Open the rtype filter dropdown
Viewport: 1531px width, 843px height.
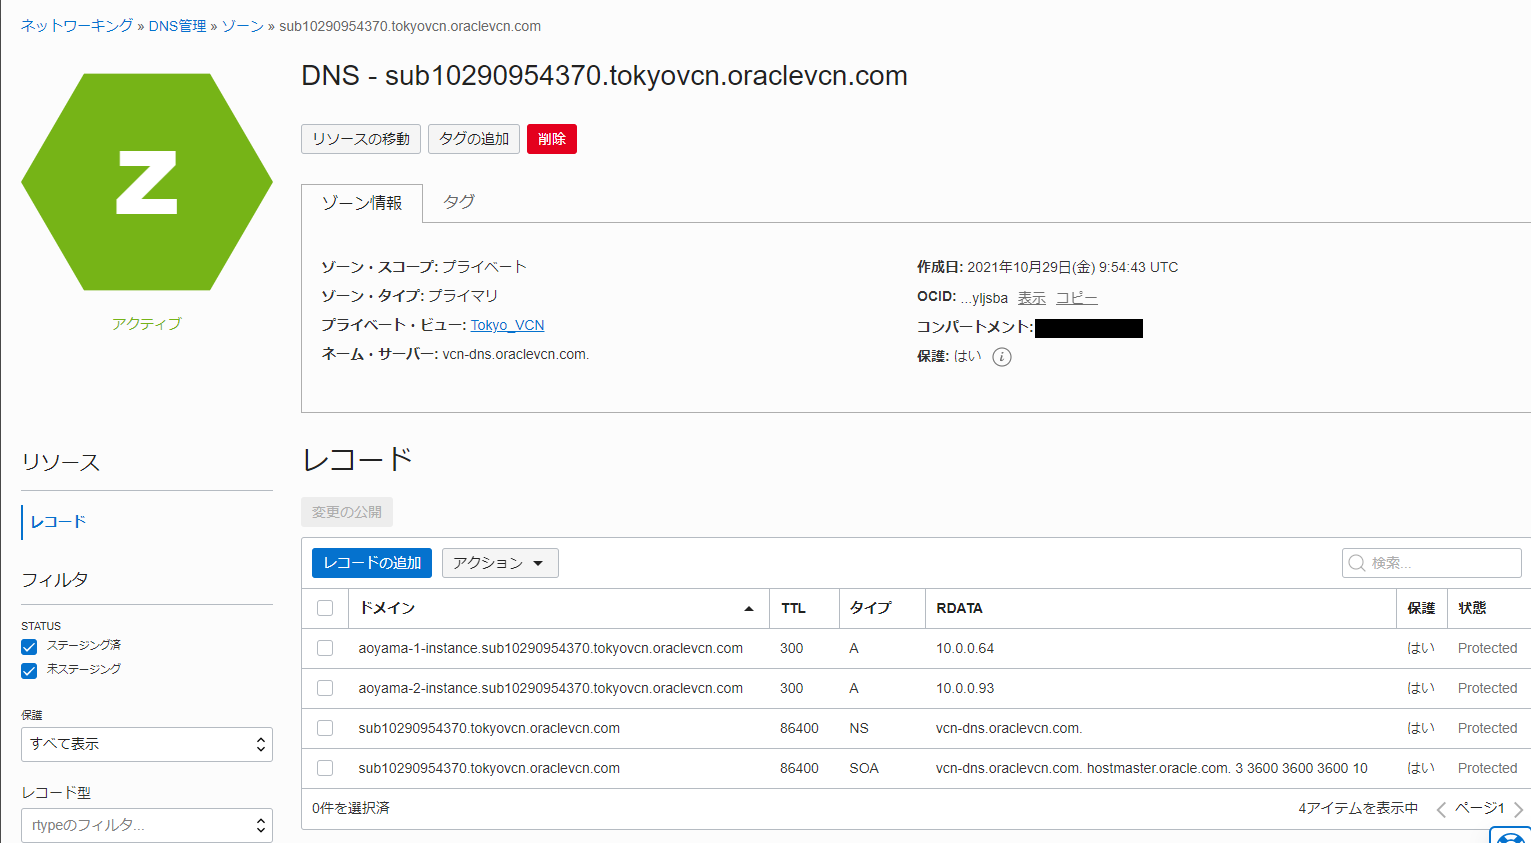tap(146, 825)
